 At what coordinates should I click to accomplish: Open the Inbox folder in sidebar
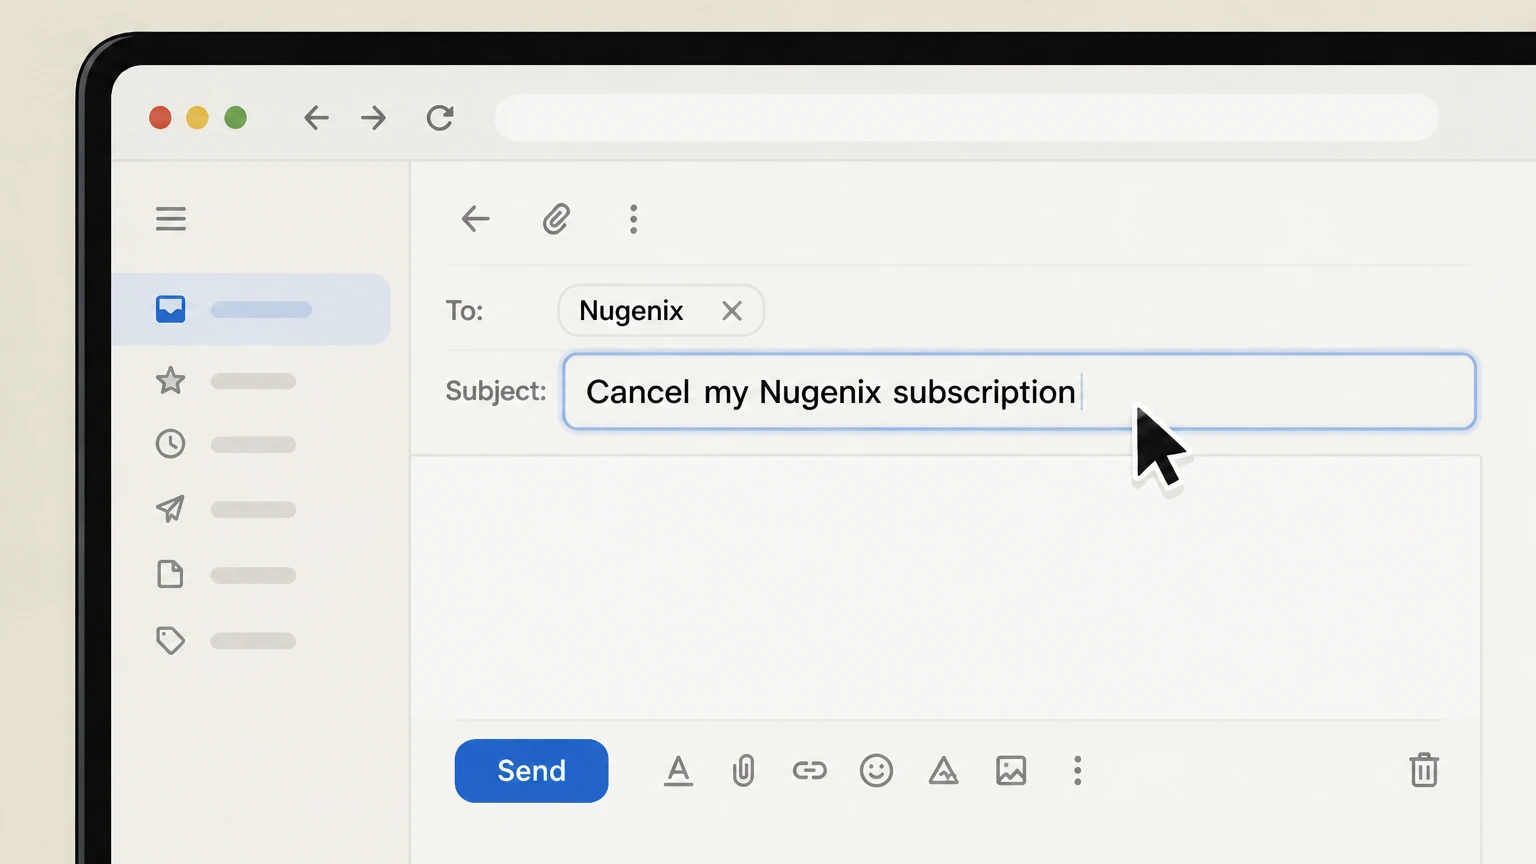tap(251, 309)
